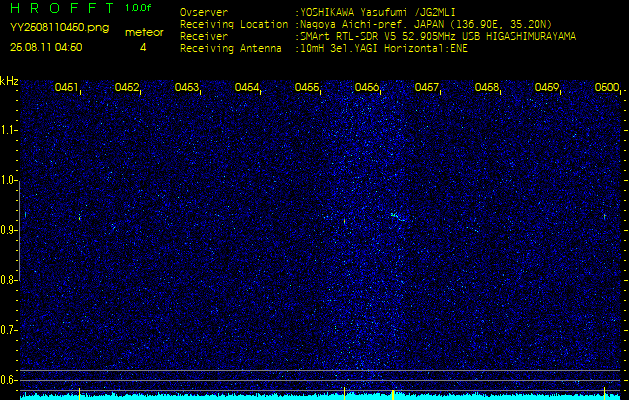Select the SMArt RTL-SDR V5 receiver description
The height and width of the screenshot is (400, 629).
pos(438,37)
